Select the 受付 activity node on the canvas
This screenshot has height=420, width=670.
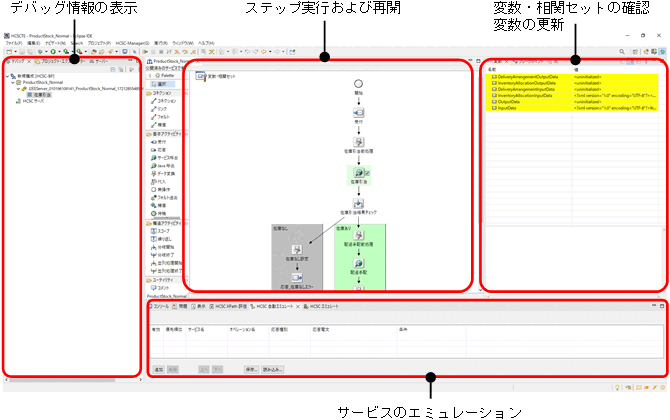point(359,113)
